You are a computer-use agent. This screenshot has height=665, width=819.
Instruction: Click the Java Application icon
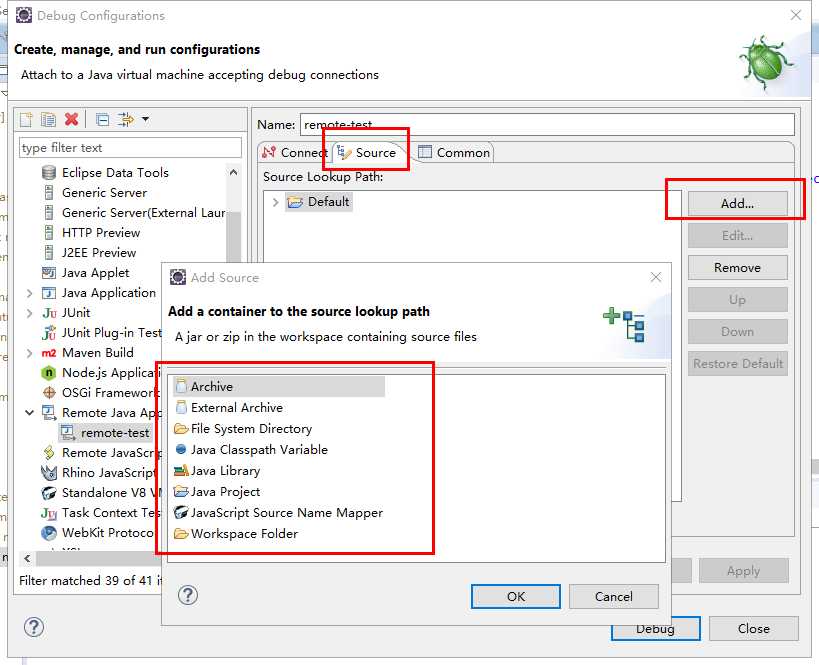(49, 293)
